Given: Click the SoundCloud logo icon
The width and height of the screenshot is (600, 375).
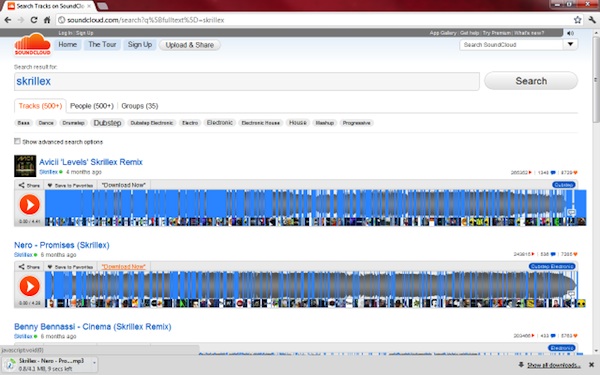Looking at the screenshot, I should pyautogui.click(x=33, y=44).
